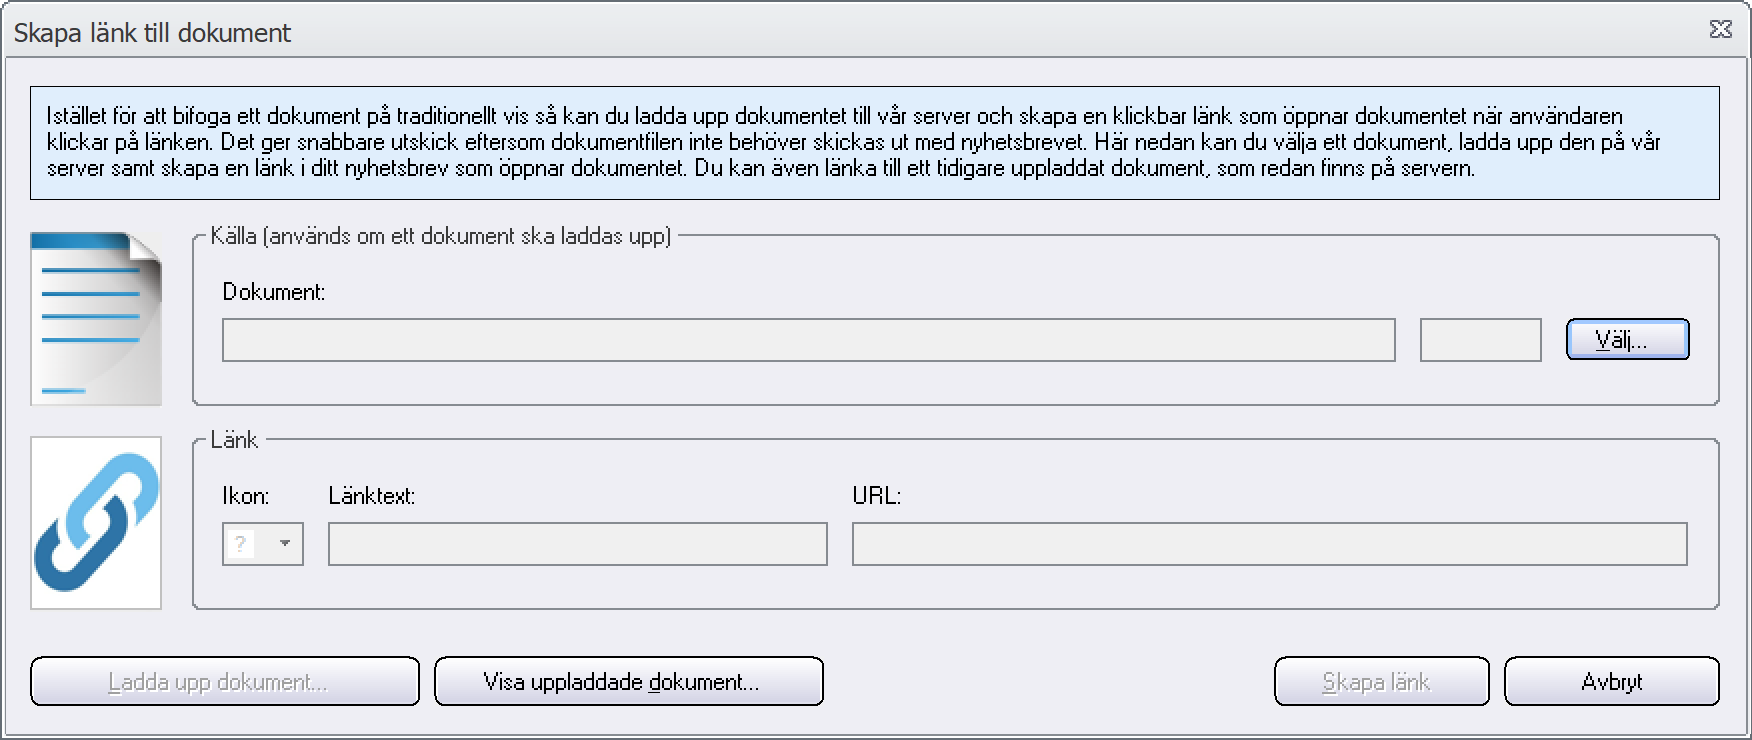Image resolution: width=1752 pixels, height=740 pixels.
Task: Click the Skapa länk button
Action: point(1381,682)
